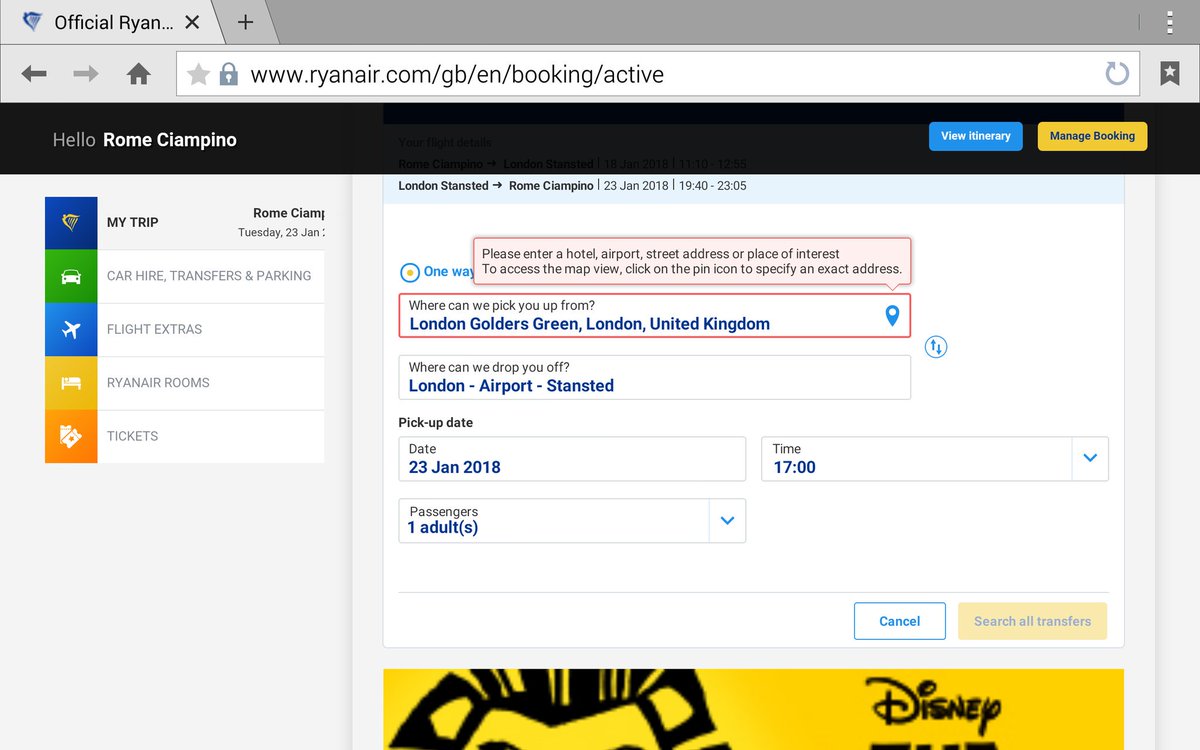Click the map pin icon in pick-up field
The width and height of the screenshot is (1200, 750).
pos(892,316)
